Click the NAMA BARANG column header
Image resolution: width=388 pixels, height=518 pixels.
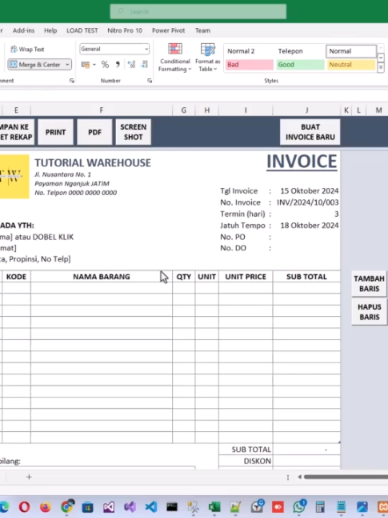(x=101, y=277)
